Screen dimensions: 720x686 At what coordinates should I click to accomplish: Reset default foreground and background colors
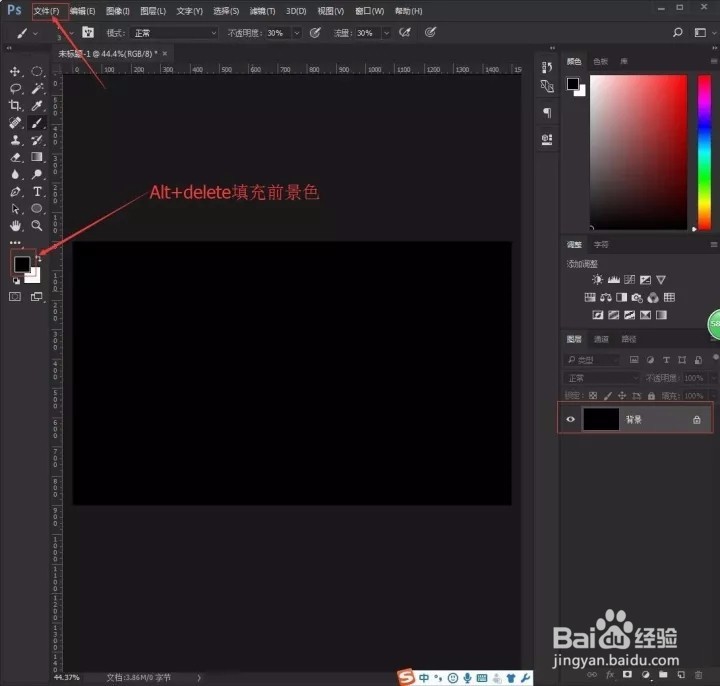coord(16,281)
